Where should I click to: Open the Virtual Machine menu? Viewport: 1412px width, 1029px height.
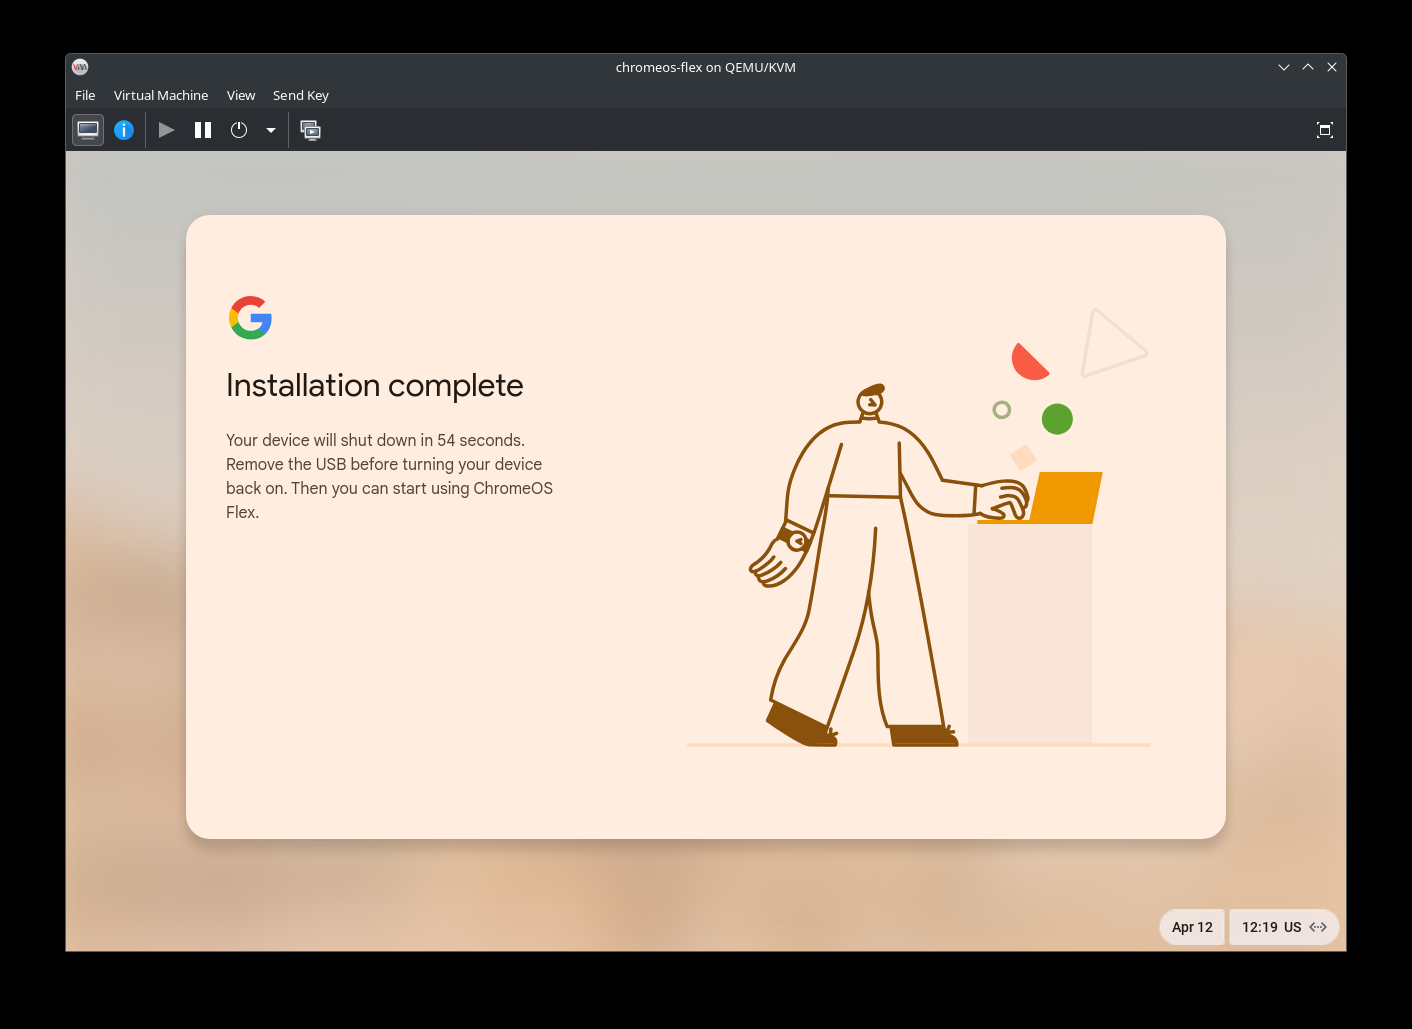pos(161,95)
